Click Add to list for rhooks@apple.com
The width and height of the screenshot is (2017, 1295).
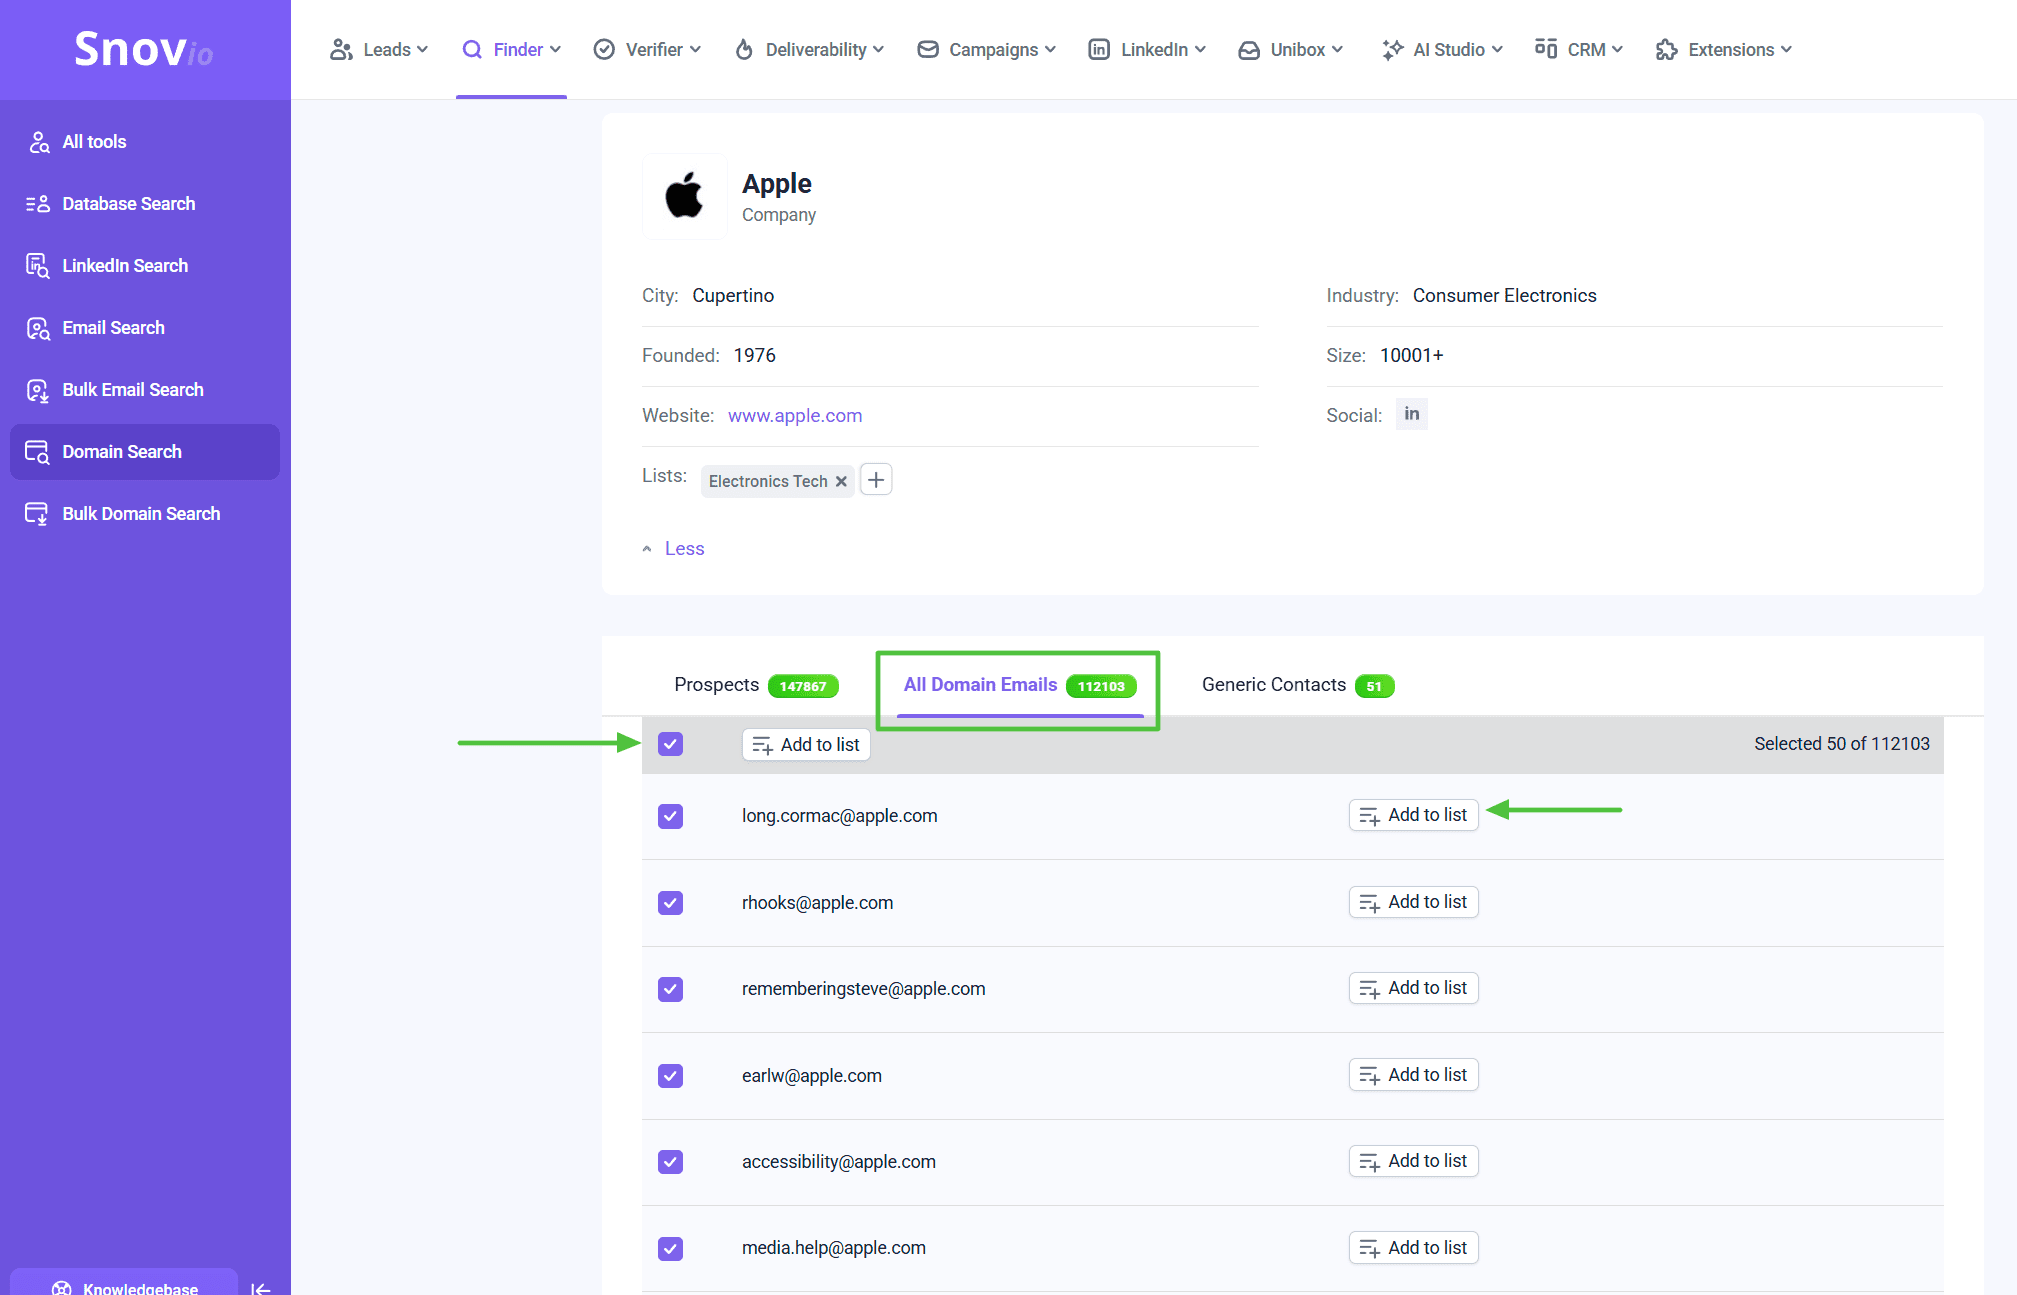pyautogui.click(x=1413, y=902)
